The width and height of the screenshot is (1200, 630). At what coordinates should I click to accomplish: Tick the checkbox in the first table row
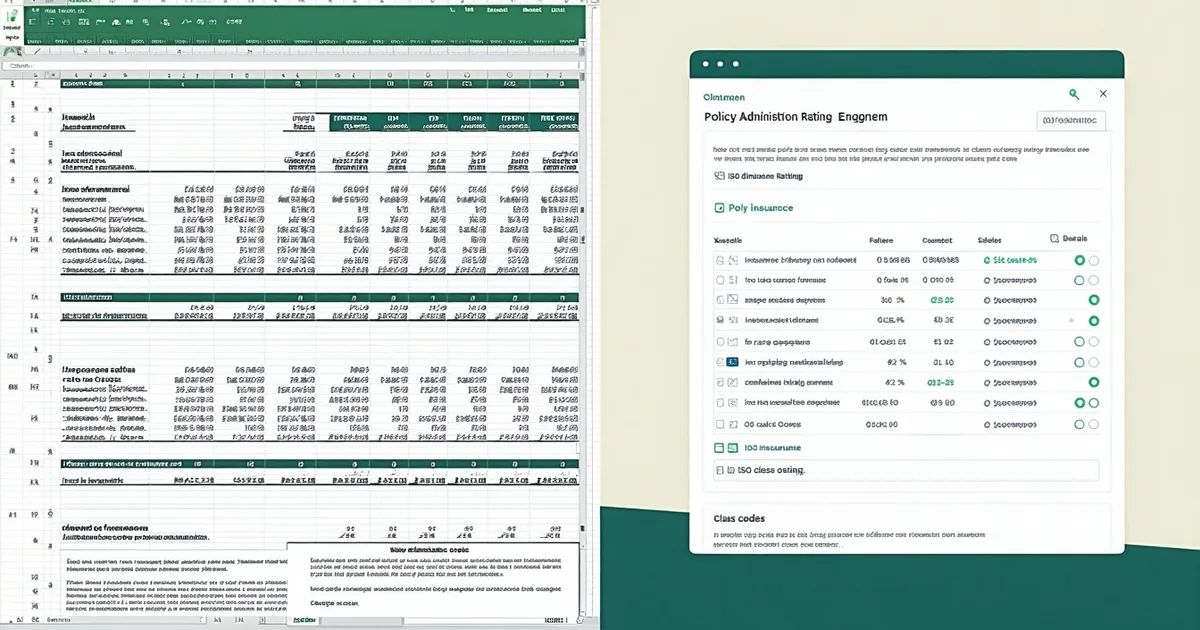click(720, 260)
